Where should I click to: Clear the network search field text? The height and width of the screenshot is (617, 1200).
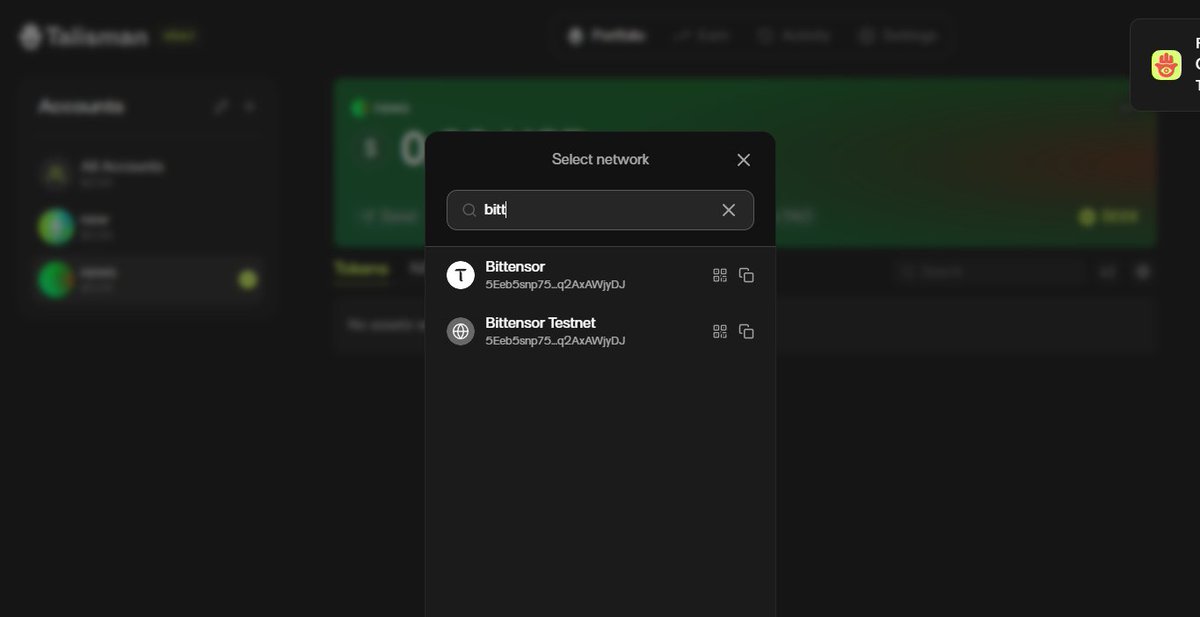pyautogui.click(x=729, y=210)
